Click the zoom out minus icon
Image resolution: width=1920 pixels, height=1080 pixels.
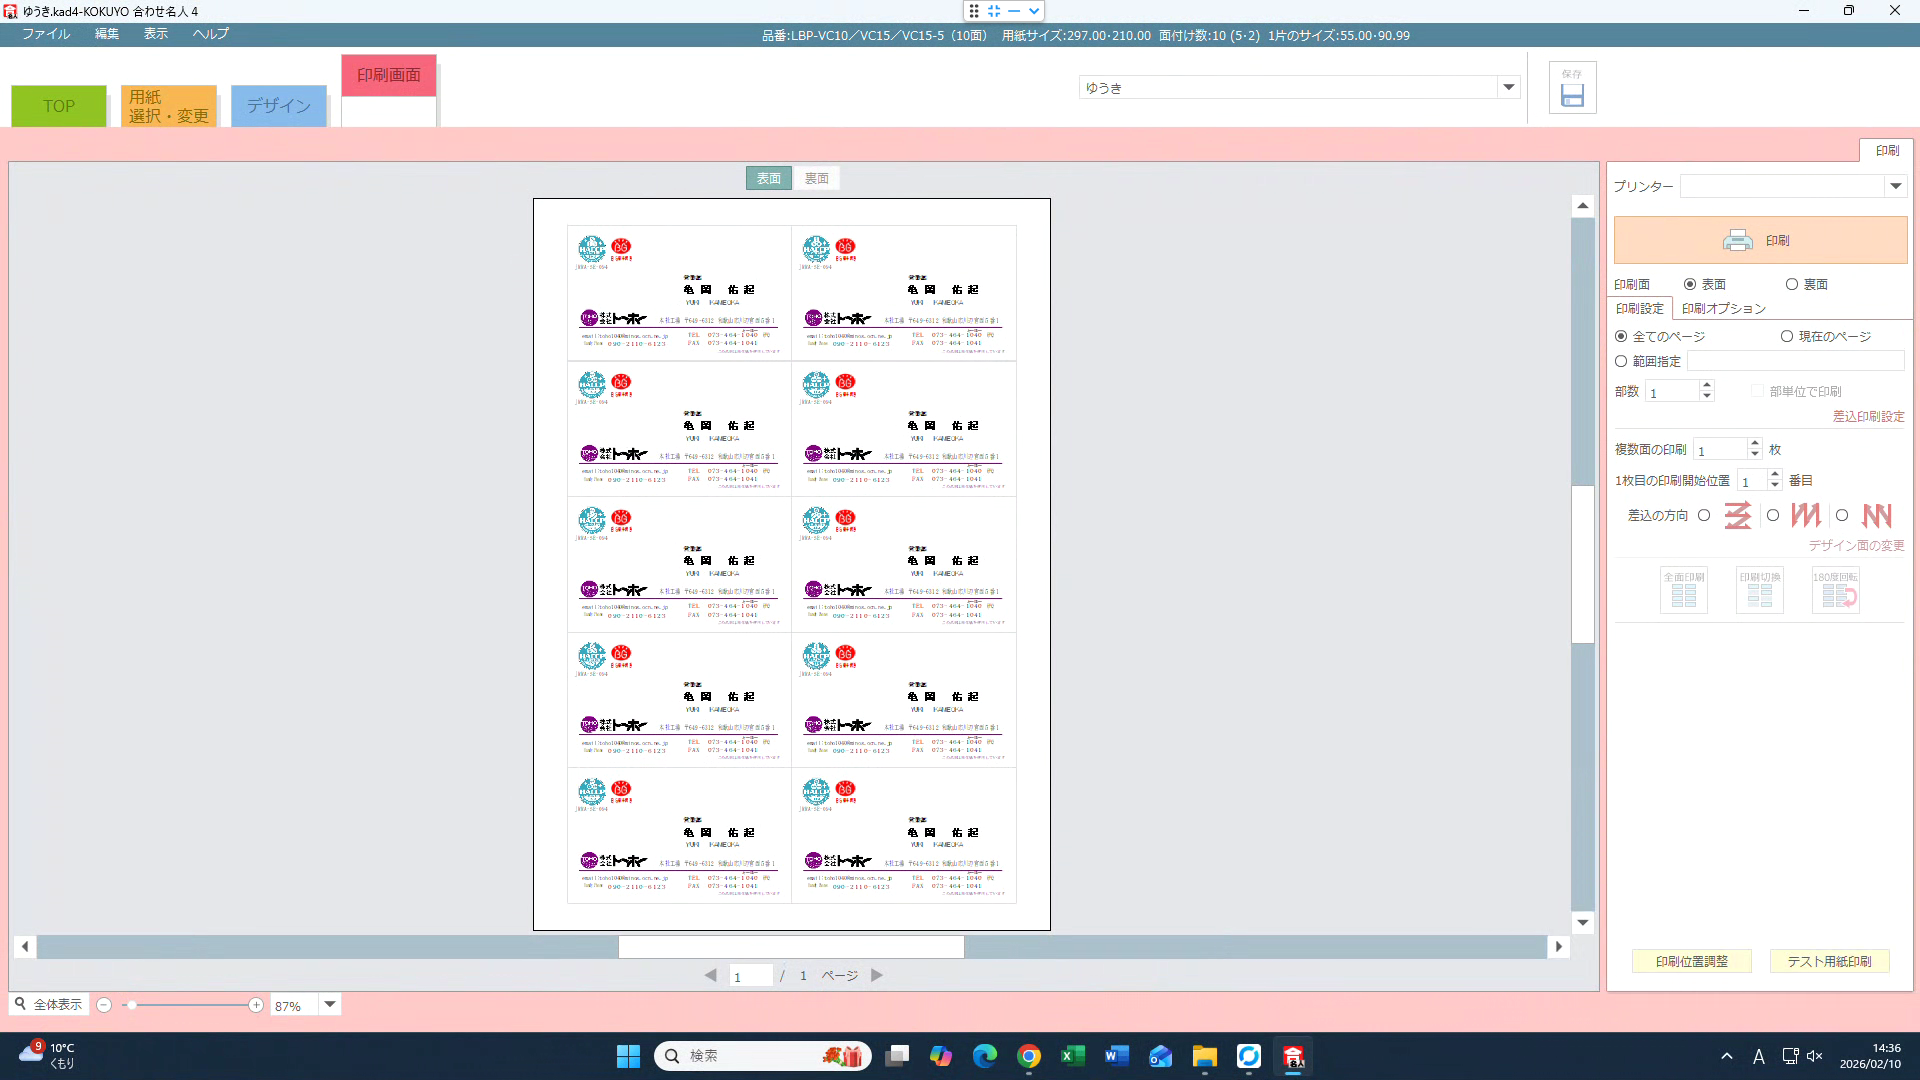tap(104, 1005)
